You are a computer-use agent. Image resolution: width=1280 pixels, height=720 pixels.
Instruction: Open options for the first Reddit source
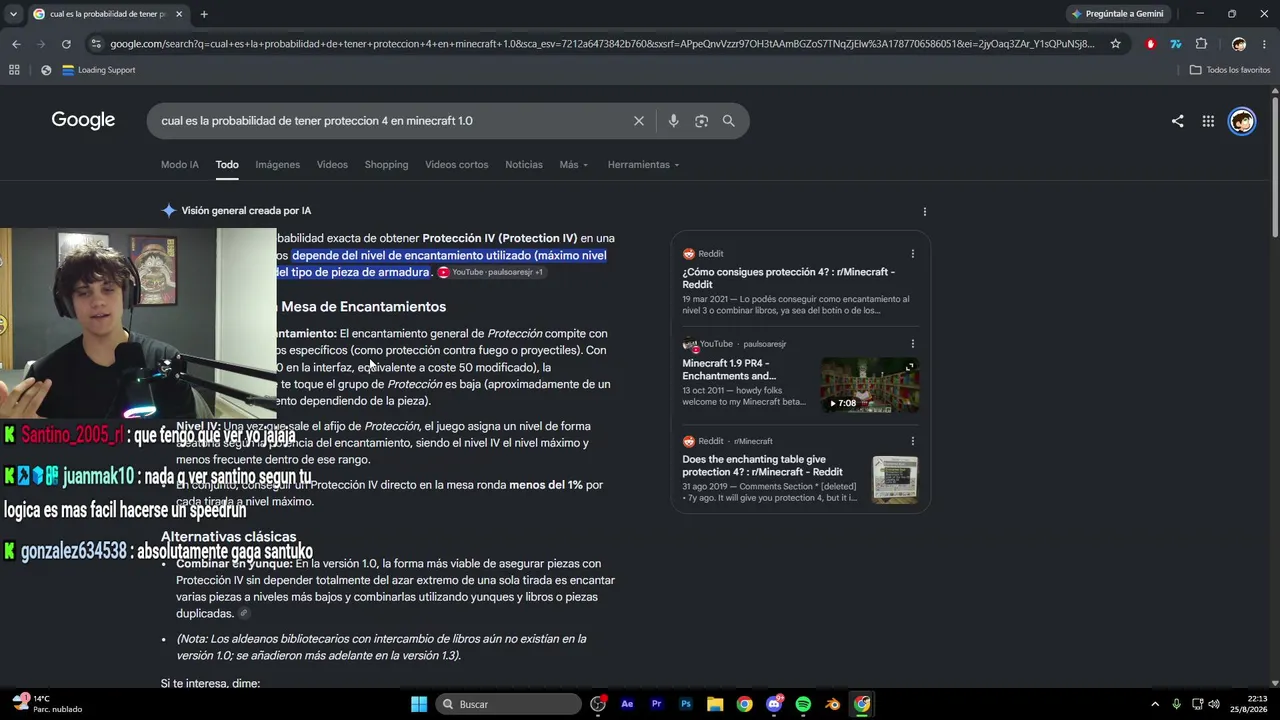pos(912,254)
